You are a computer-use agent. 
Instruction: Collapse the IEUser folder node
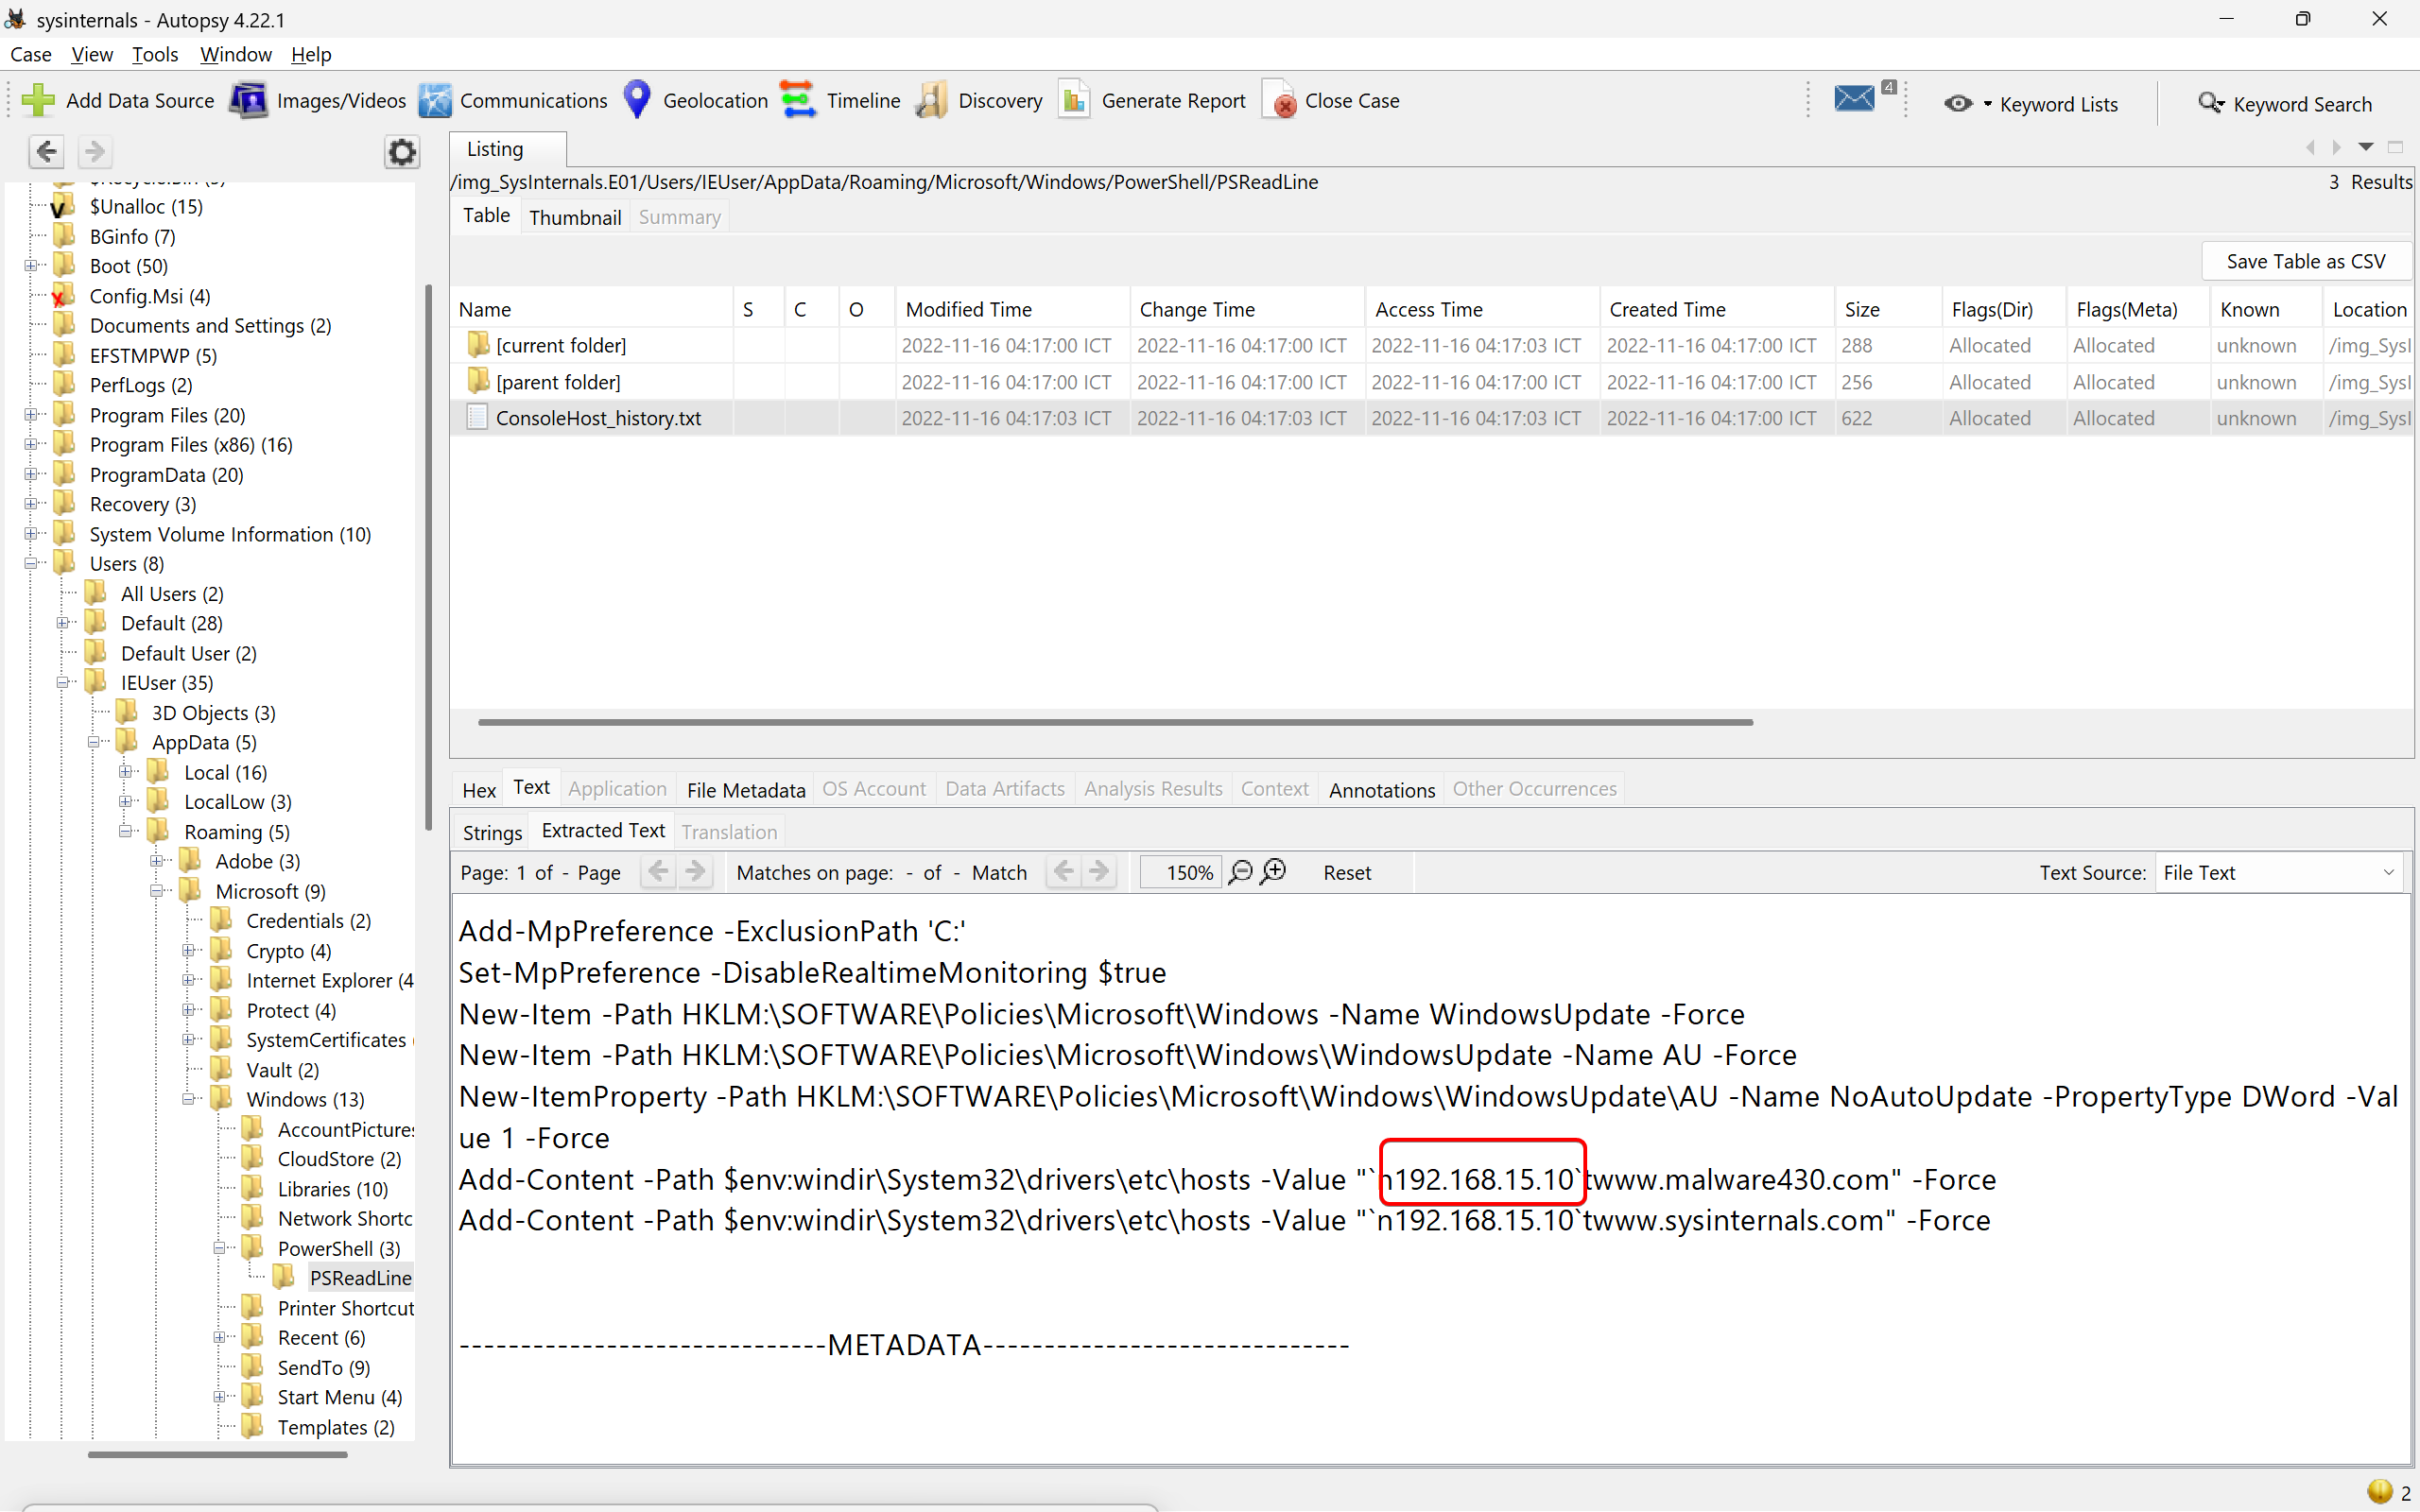(x=62, y=683)
